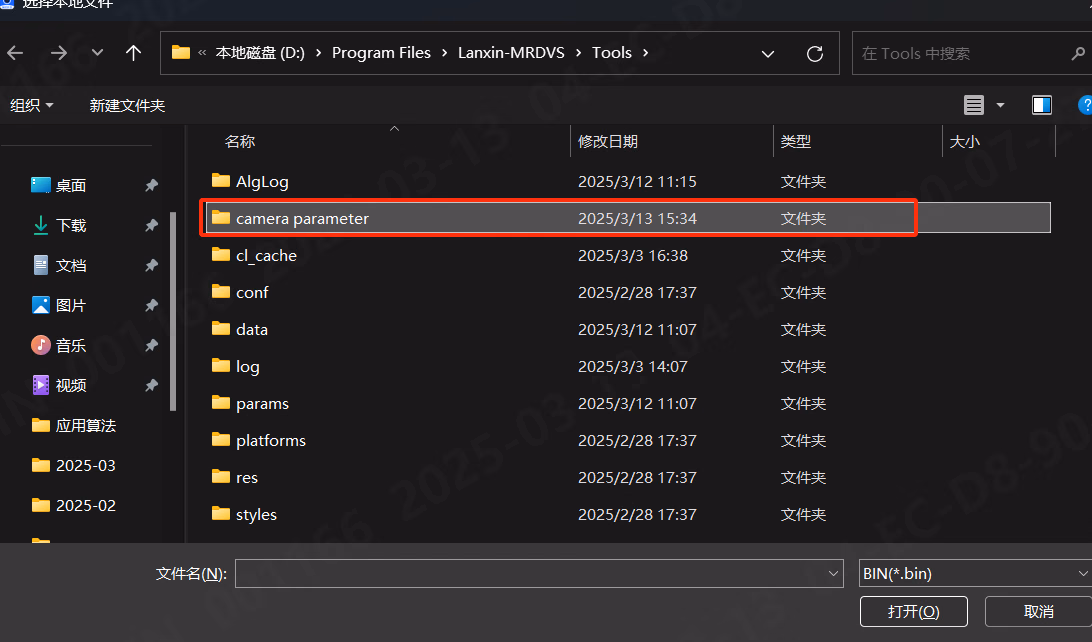Navigate to 本地磁盘 (D:) breadcrumb
This screenshot has width=1092, height=642.
[260, 53]
